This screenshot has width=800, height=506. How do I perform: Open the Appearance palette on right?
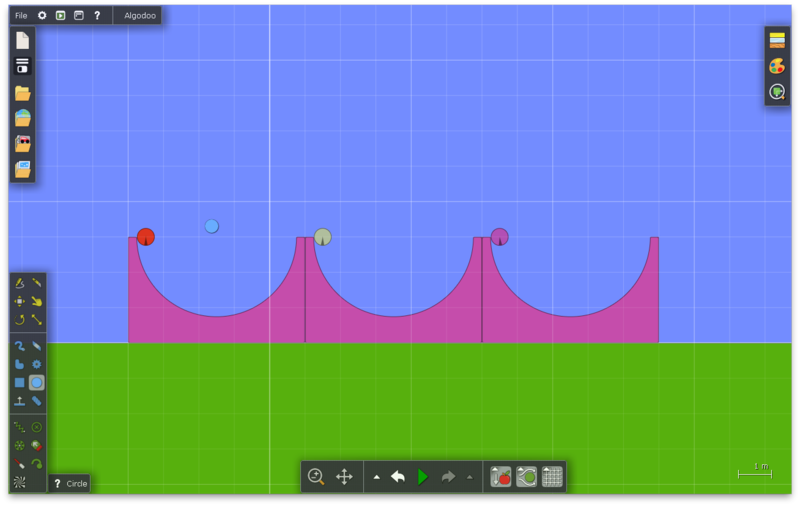777,66
